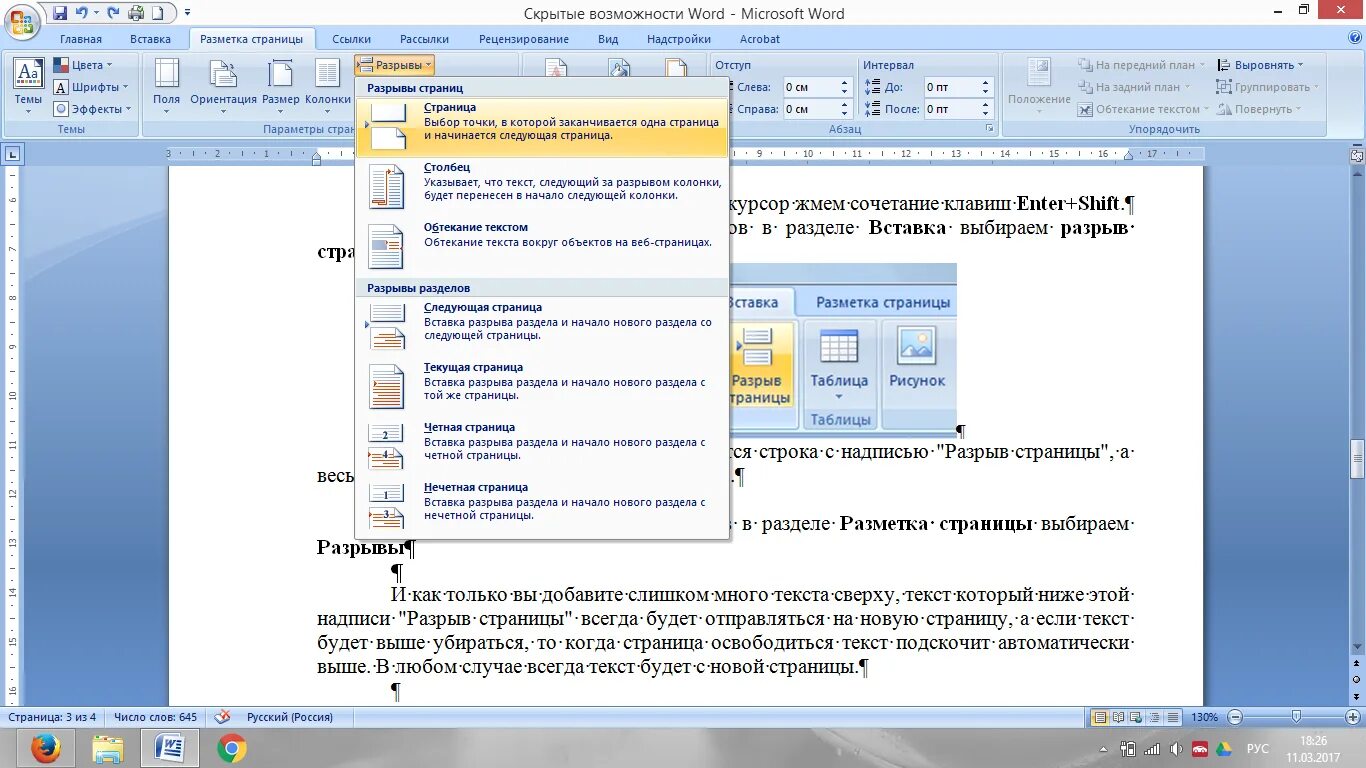
Task: Switch to Print Layout view in status bar
Action: pos(1101,717)
